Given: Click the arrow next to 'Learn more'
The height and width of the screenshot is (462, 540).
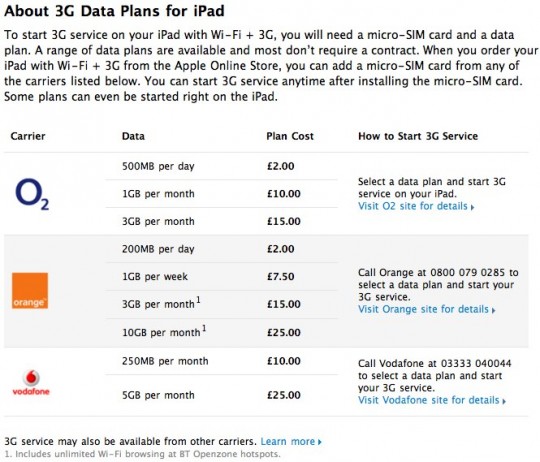Looking at the screenshot, I should (x=320, y=442).
